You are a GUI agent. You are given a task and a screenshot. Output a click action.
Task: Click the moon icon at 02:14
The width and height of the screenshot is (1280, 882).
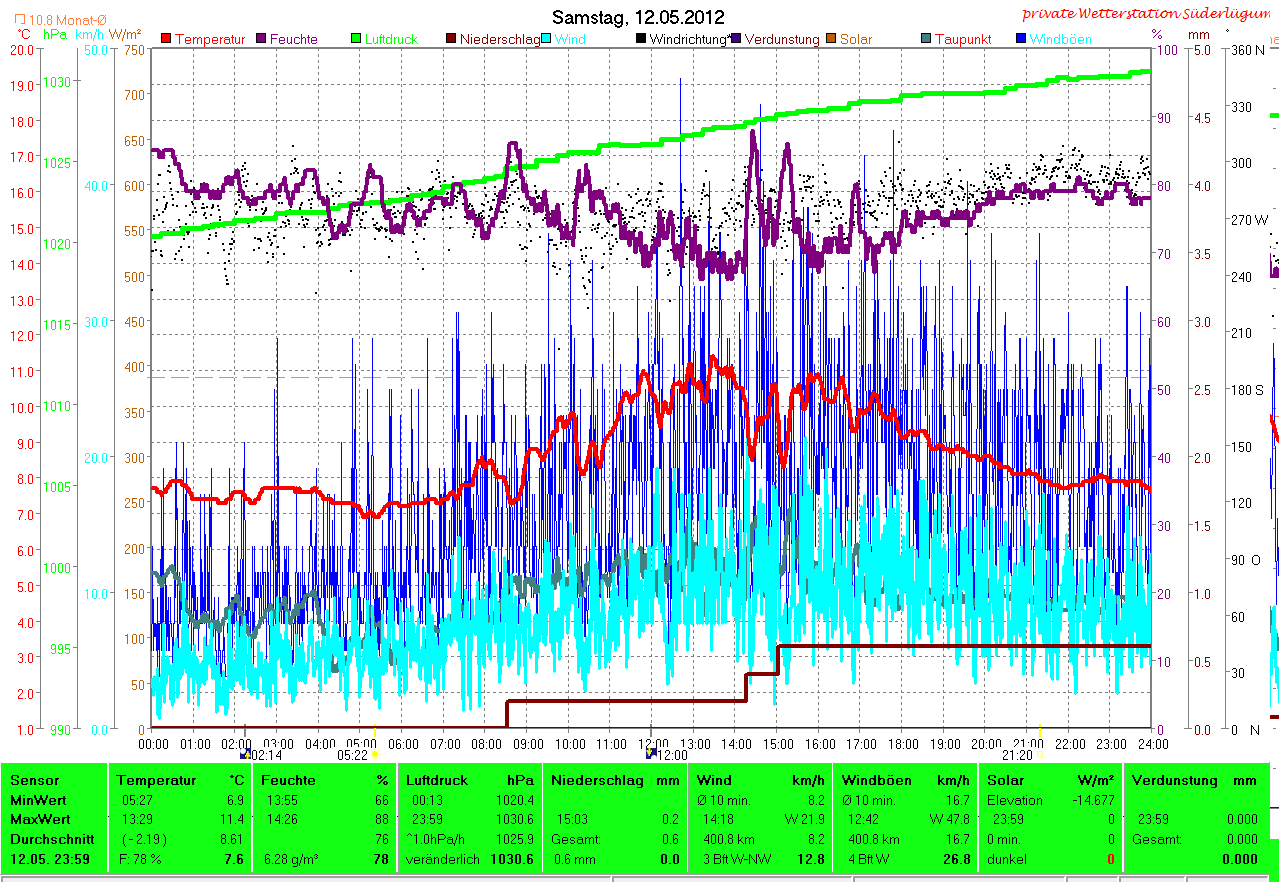(243, 755)
